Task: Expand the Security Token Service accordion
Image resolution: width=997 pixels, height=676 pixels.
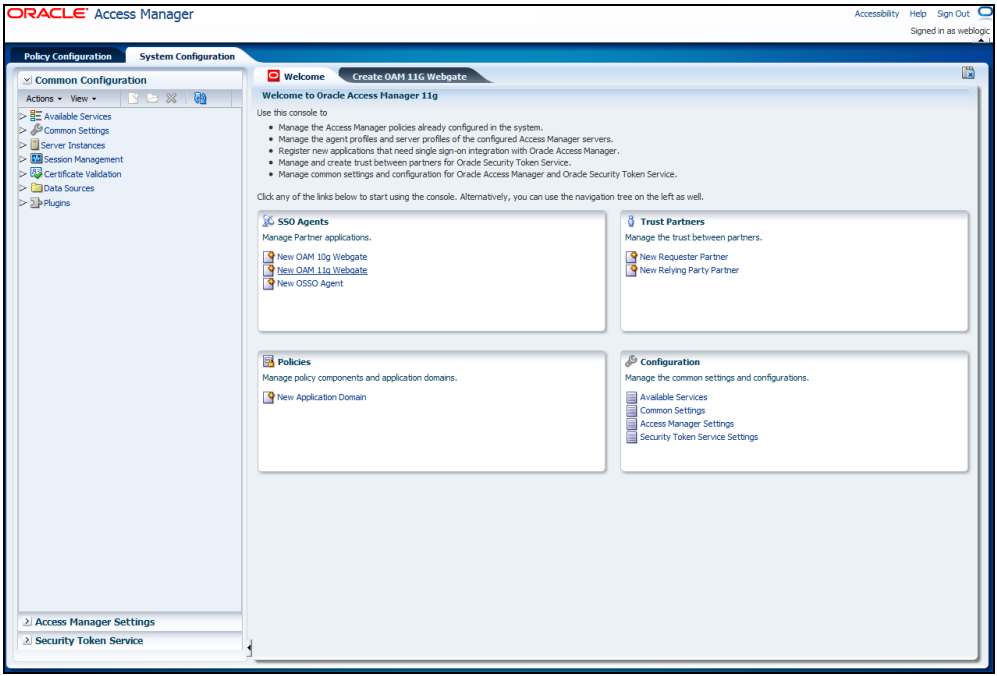Action: pyautogui.click(x=27, y=640)
